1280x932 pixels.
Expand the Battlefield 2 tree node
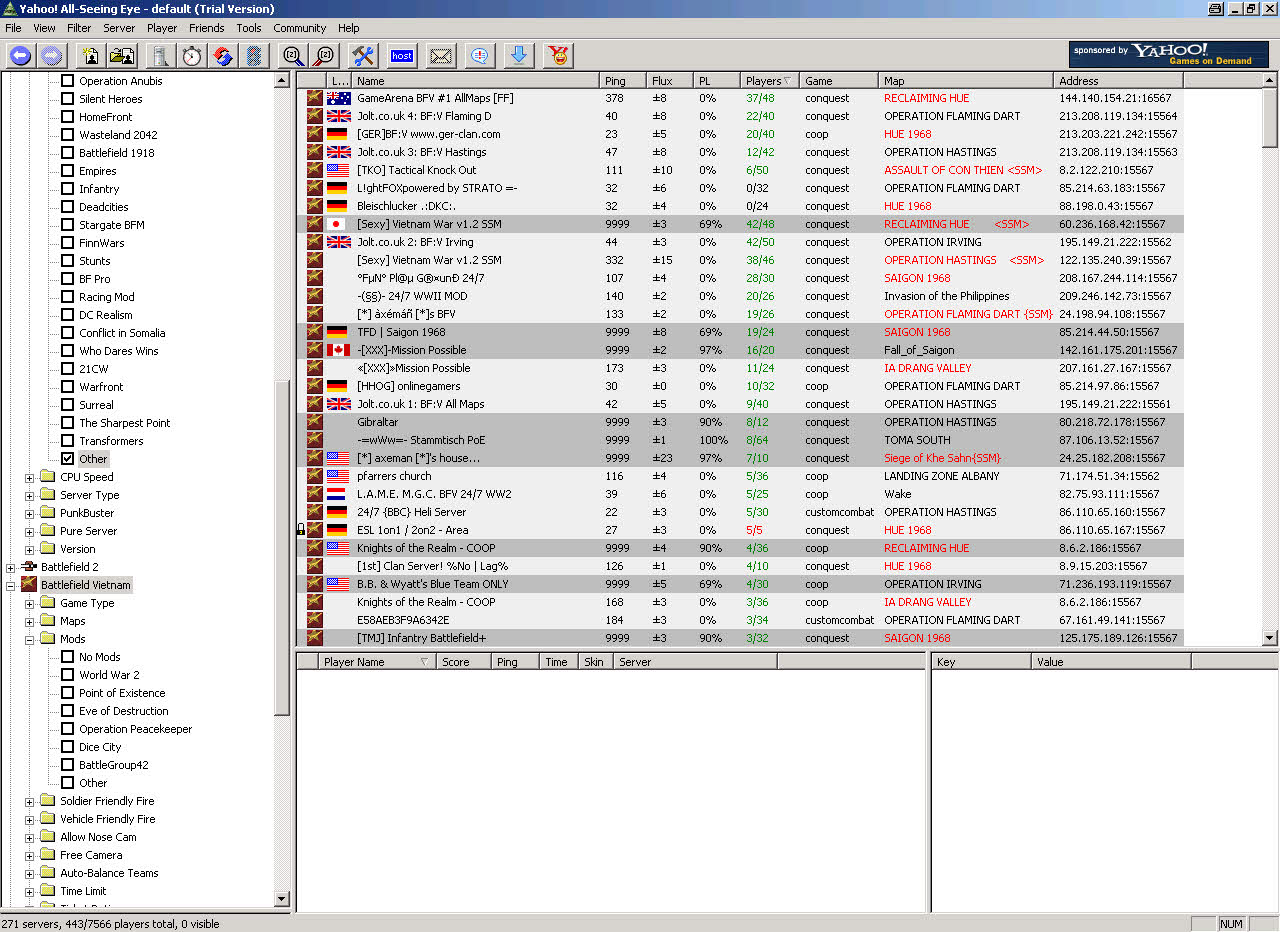pyautogui.click(x=11, y=567)
